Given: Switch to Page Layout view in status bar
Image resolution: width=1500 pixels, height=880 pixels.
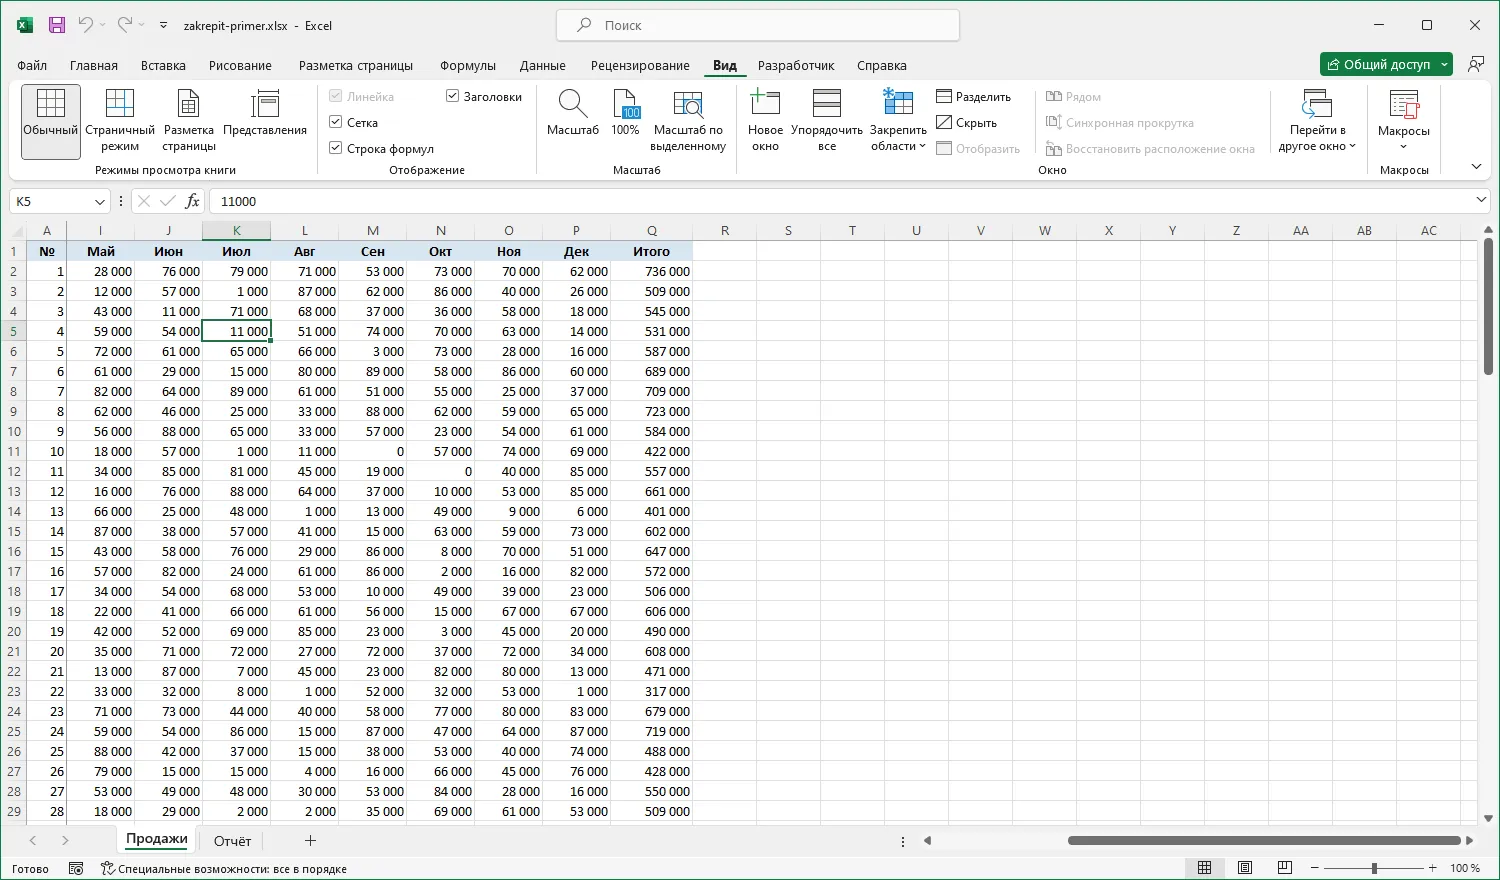Looking at the screenshot, I should pyautogui.click(x=1245, y=868).
